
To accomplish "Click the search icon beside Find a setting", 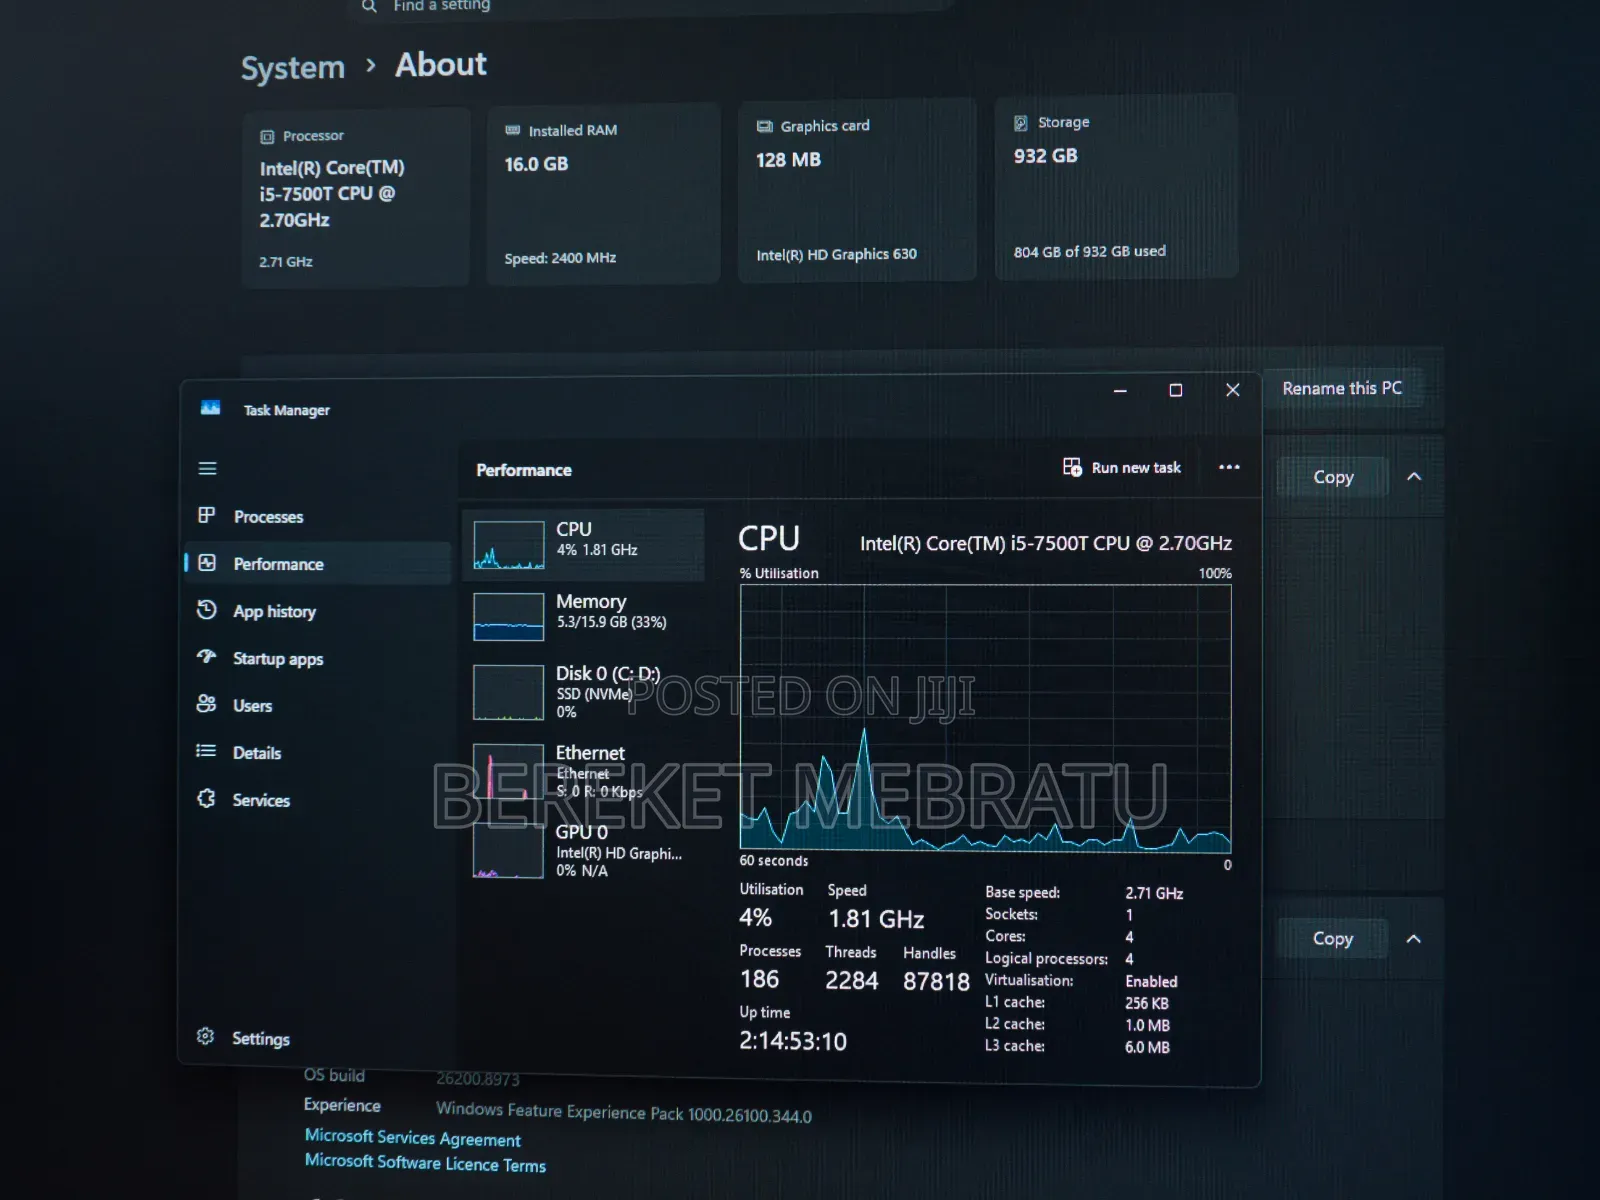I will coord(369,6).
